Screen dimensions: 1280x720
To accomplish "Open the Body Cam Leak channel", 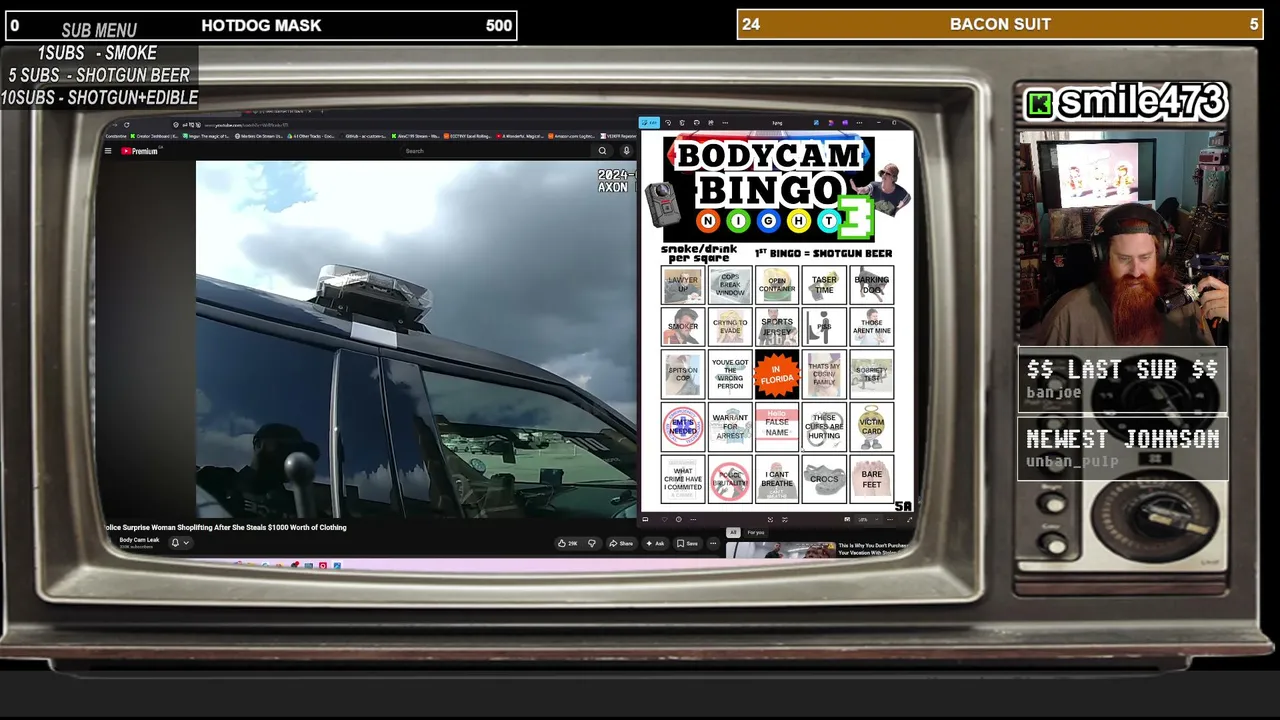I will pyautogui.click(x=139, y=540).
